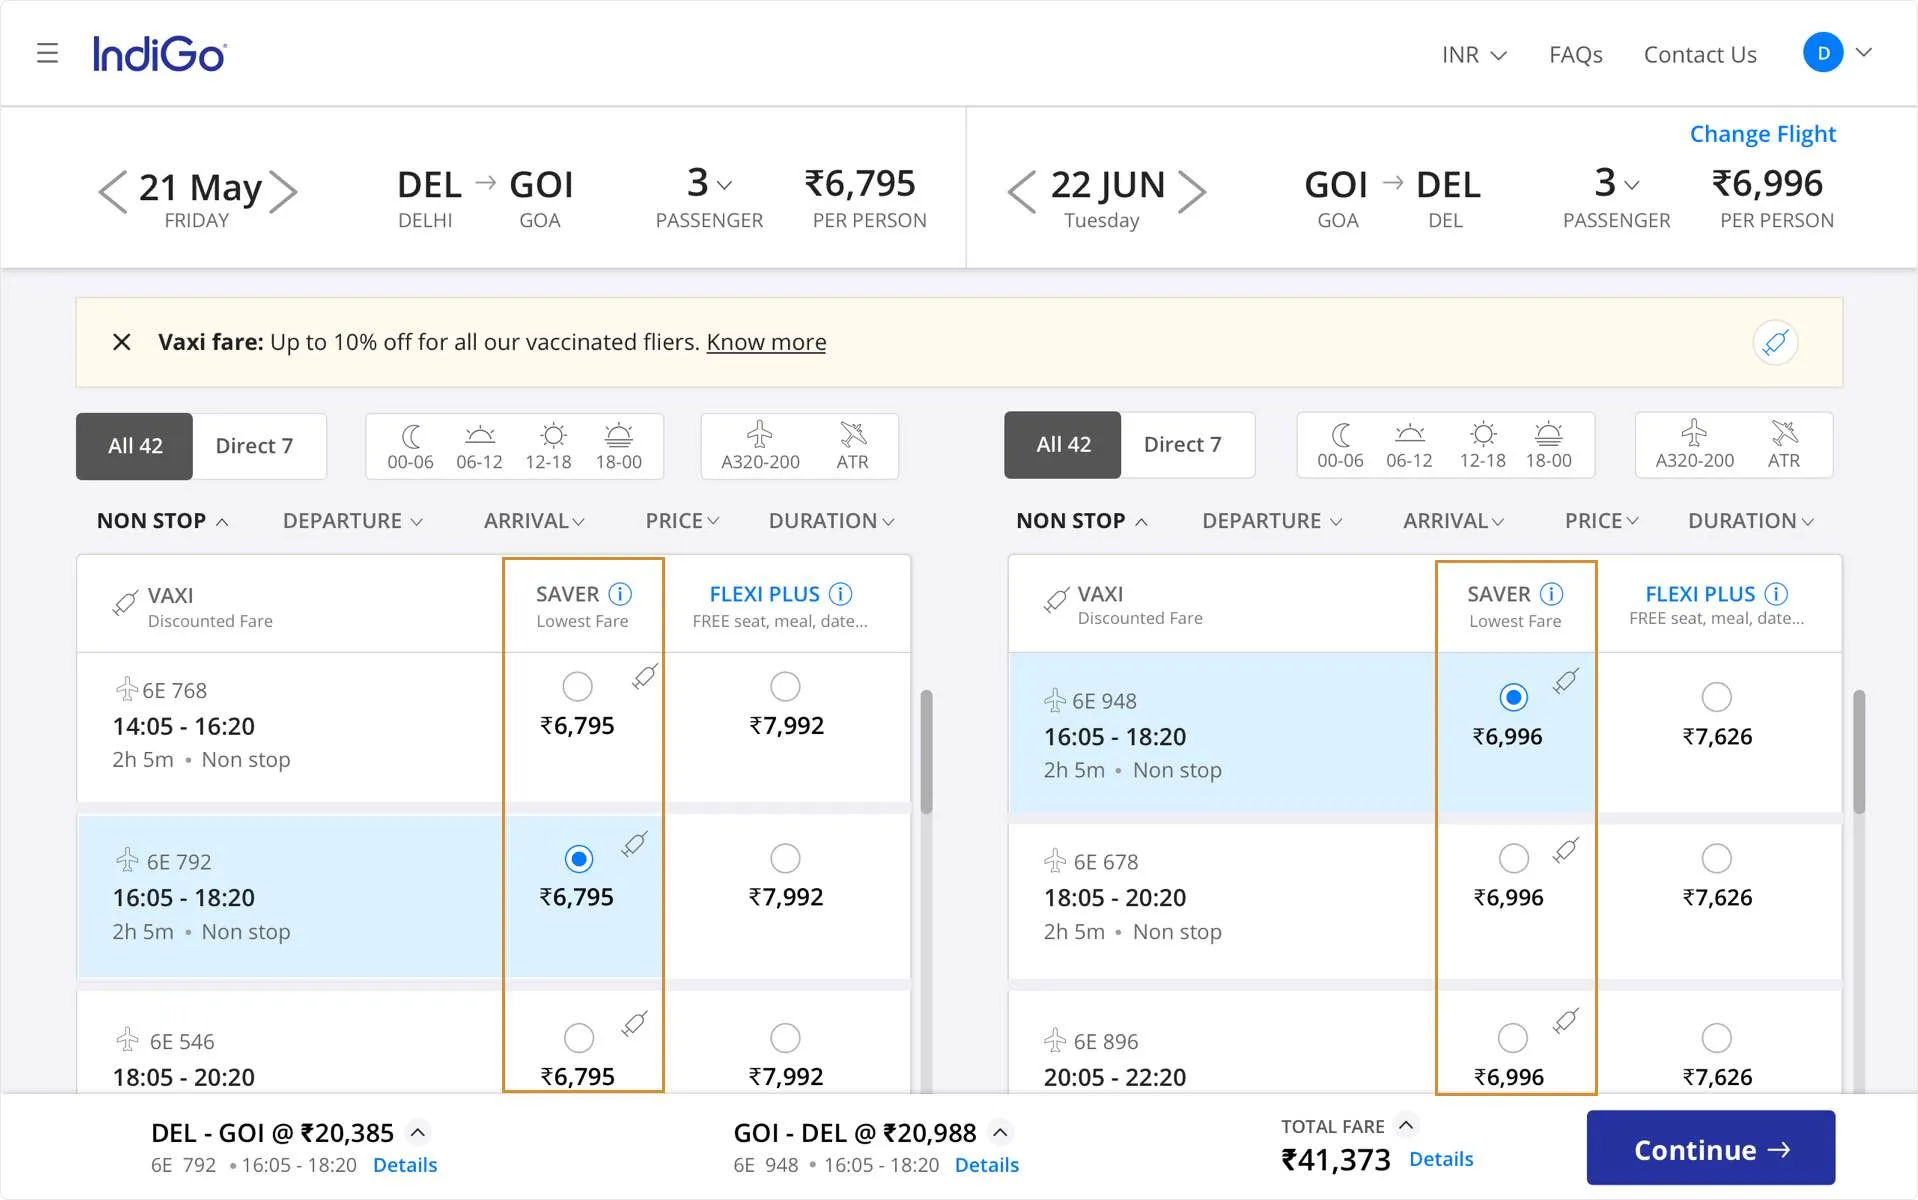Click Change Flight link
This screenshot has width=1918, height=1200.
1763,134
